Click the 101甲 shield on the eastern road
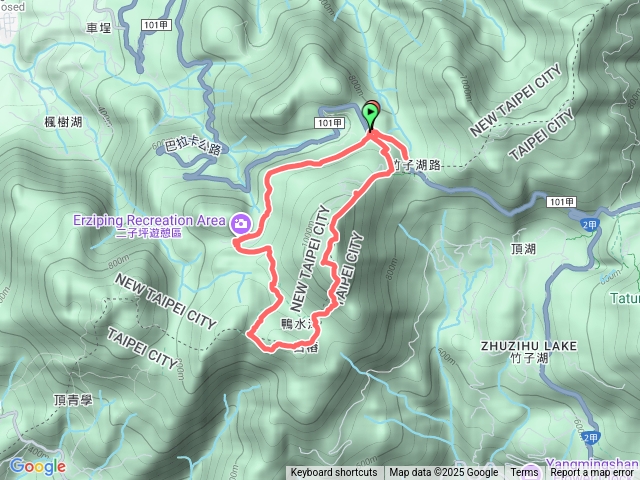This screenshot has width=640, height=480. pos(561,202)
